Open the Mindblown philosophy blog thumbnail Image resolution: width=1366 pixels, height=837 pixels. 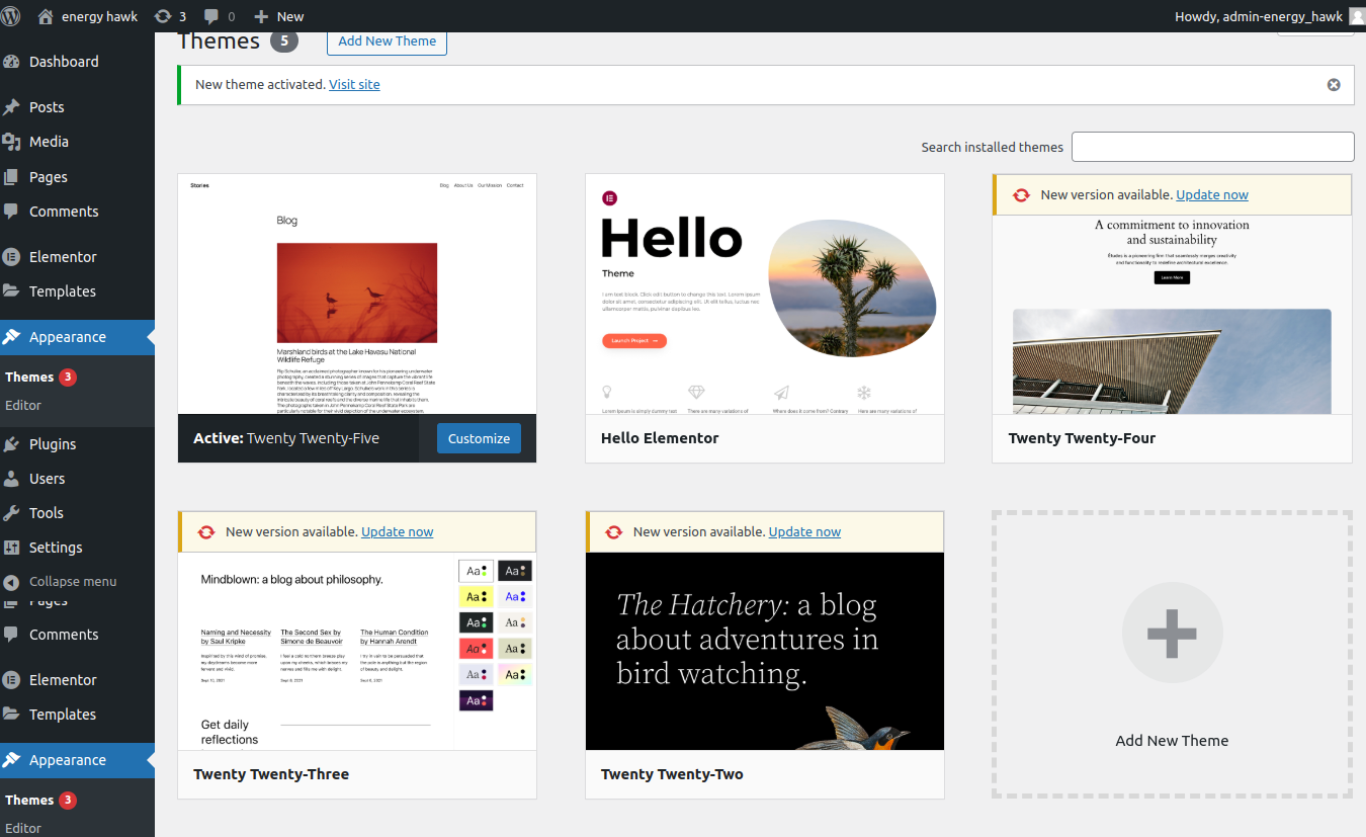(x=357, y=651)
